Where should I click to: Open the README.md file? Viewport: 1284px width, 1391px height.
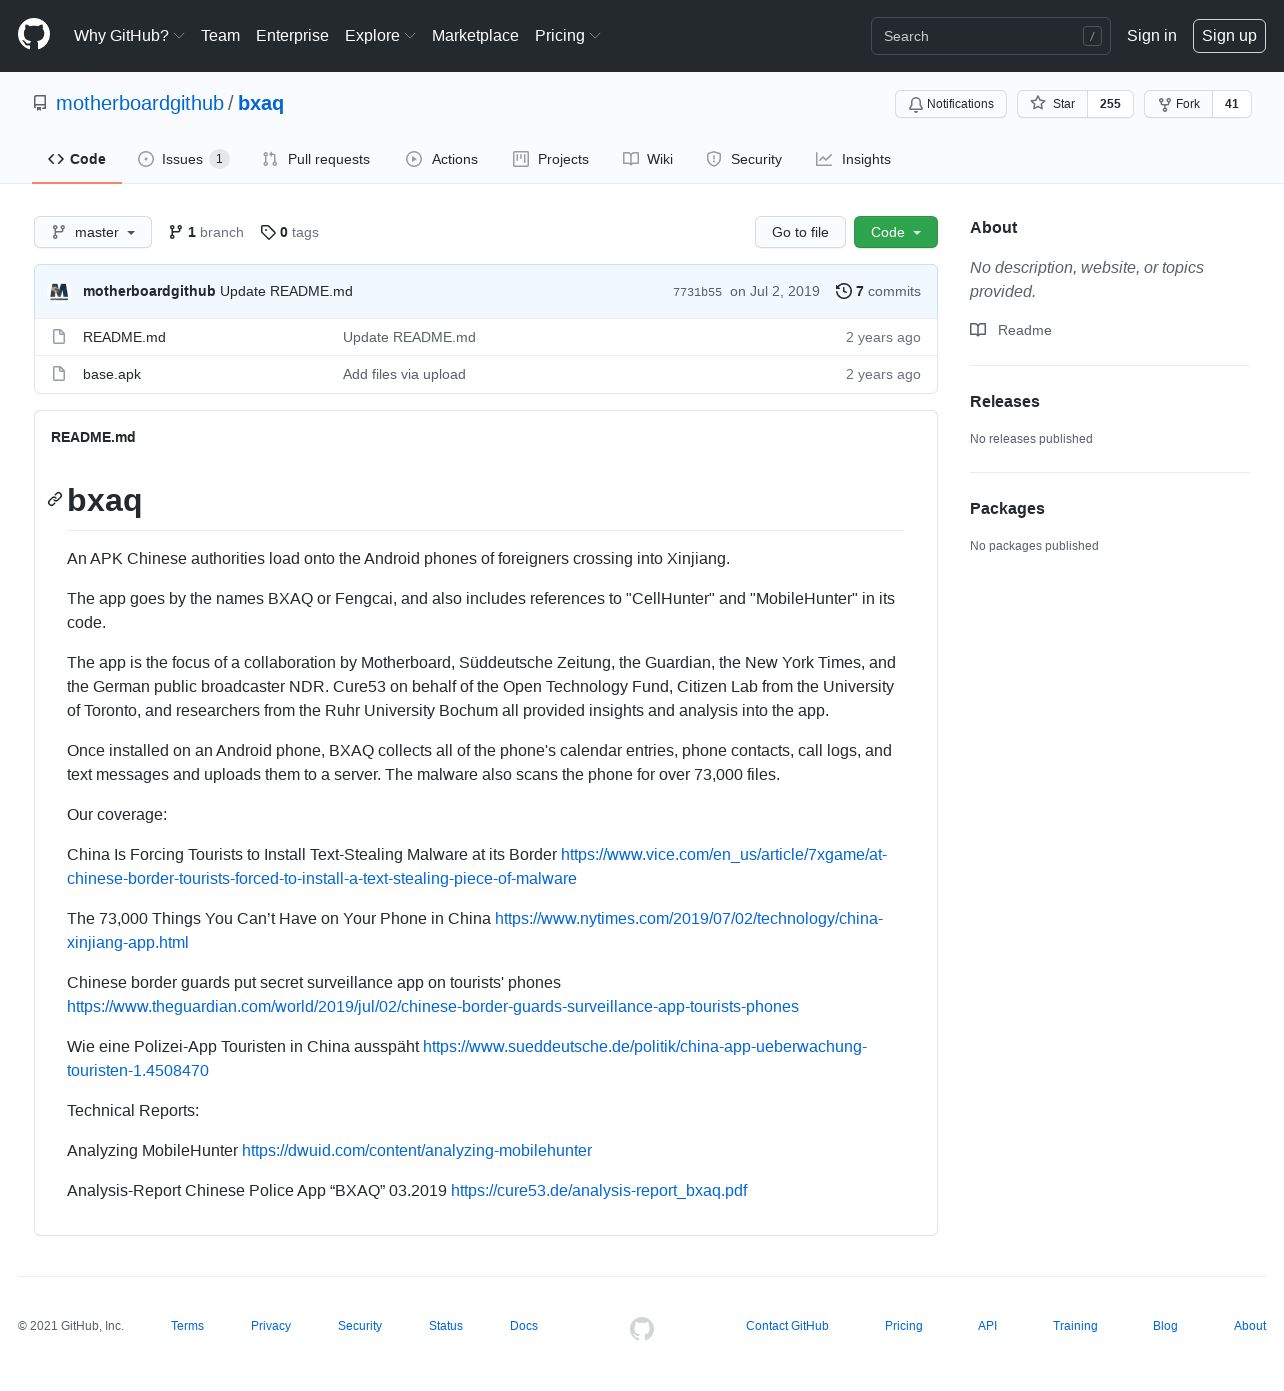pyautogui.click(x=124, y=337)
